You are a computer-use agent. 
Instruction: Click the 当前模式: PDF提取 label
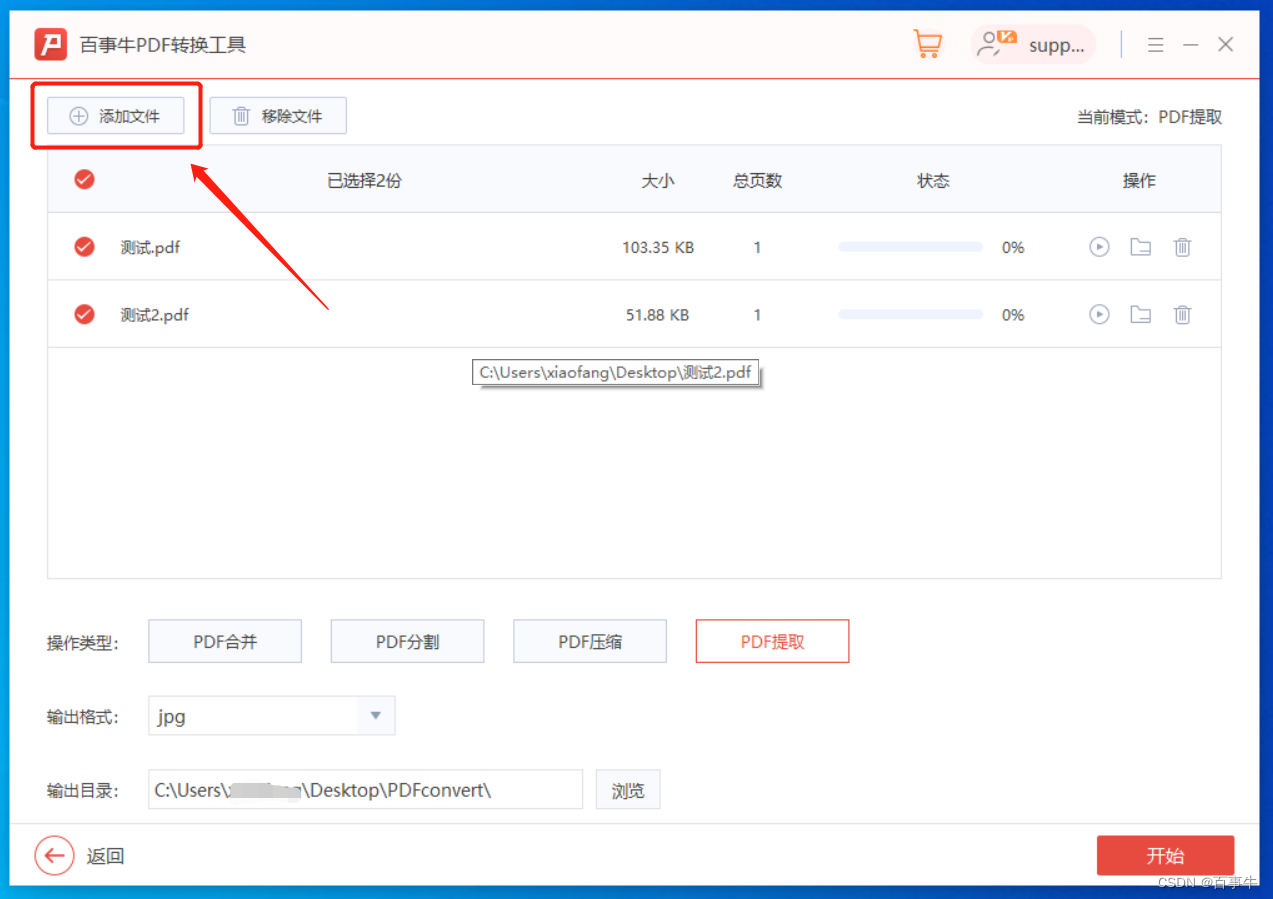coord(1149,117)
